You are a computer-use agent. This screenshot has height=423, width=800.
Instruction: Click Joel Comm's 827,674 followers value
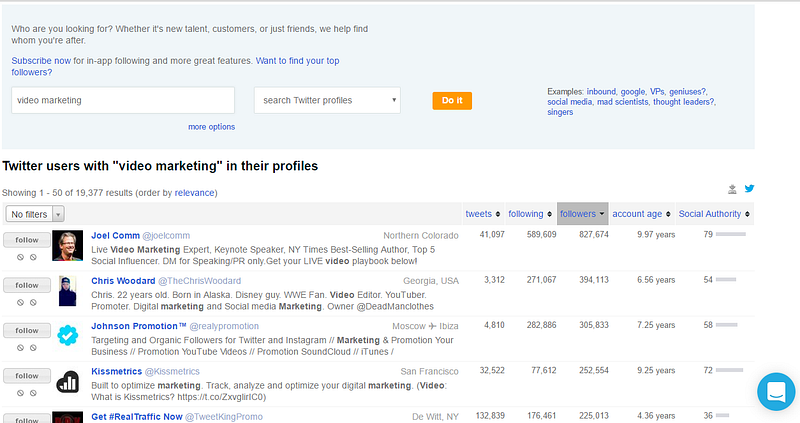594,235
